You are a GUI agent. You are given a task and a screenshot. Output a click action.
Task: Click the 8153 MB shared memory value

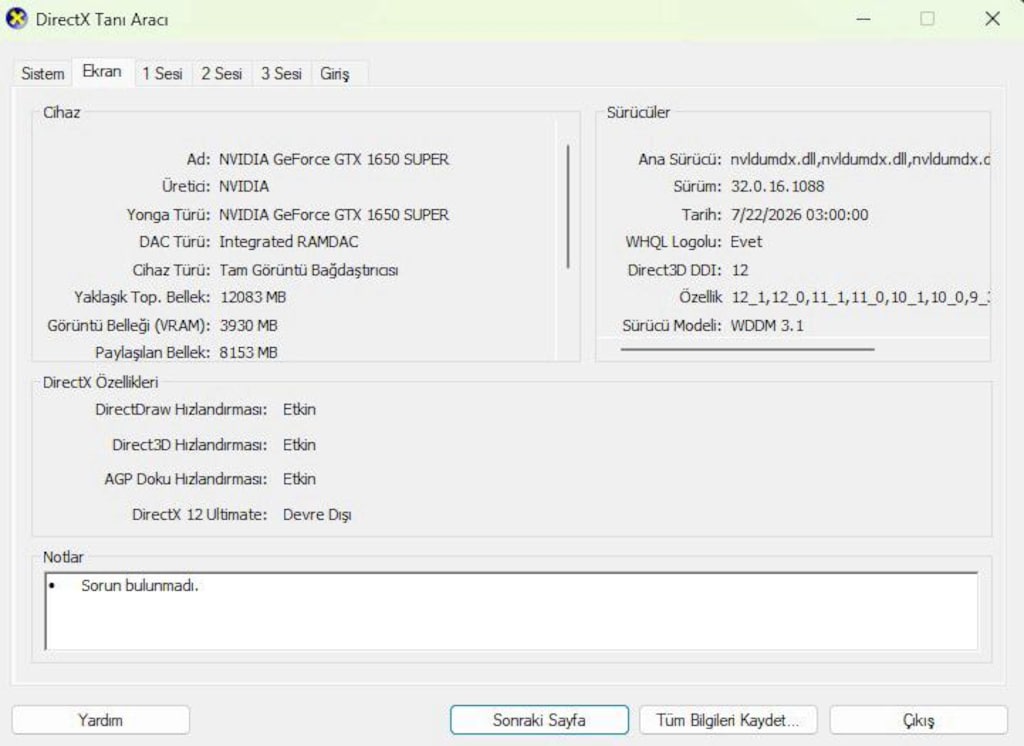point(248,353)
